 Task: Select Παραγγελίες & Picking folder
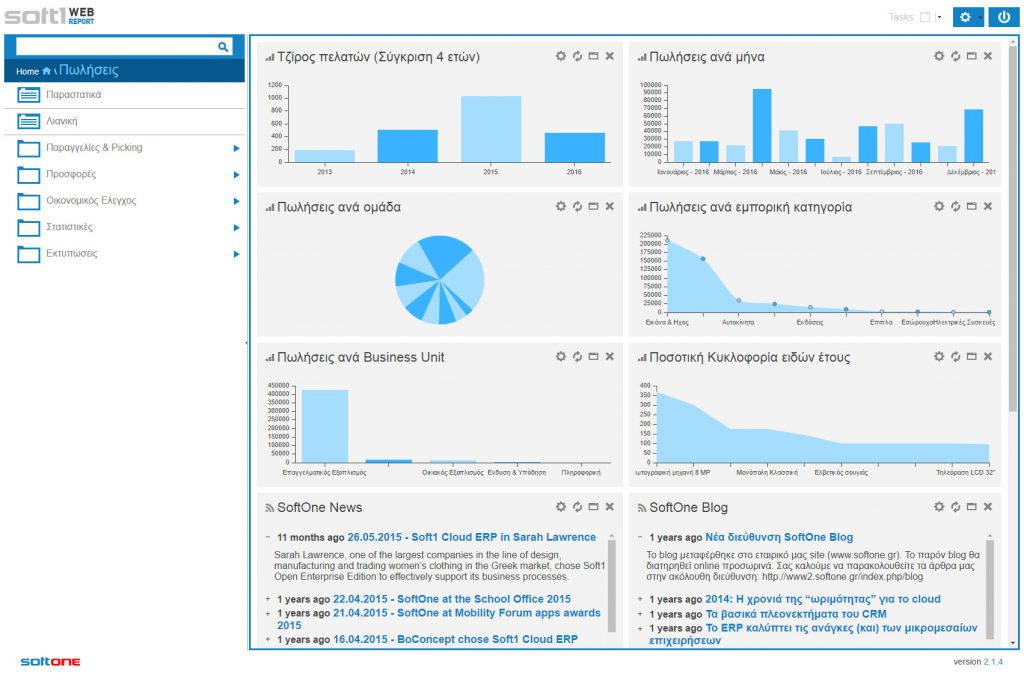[124, 148]
